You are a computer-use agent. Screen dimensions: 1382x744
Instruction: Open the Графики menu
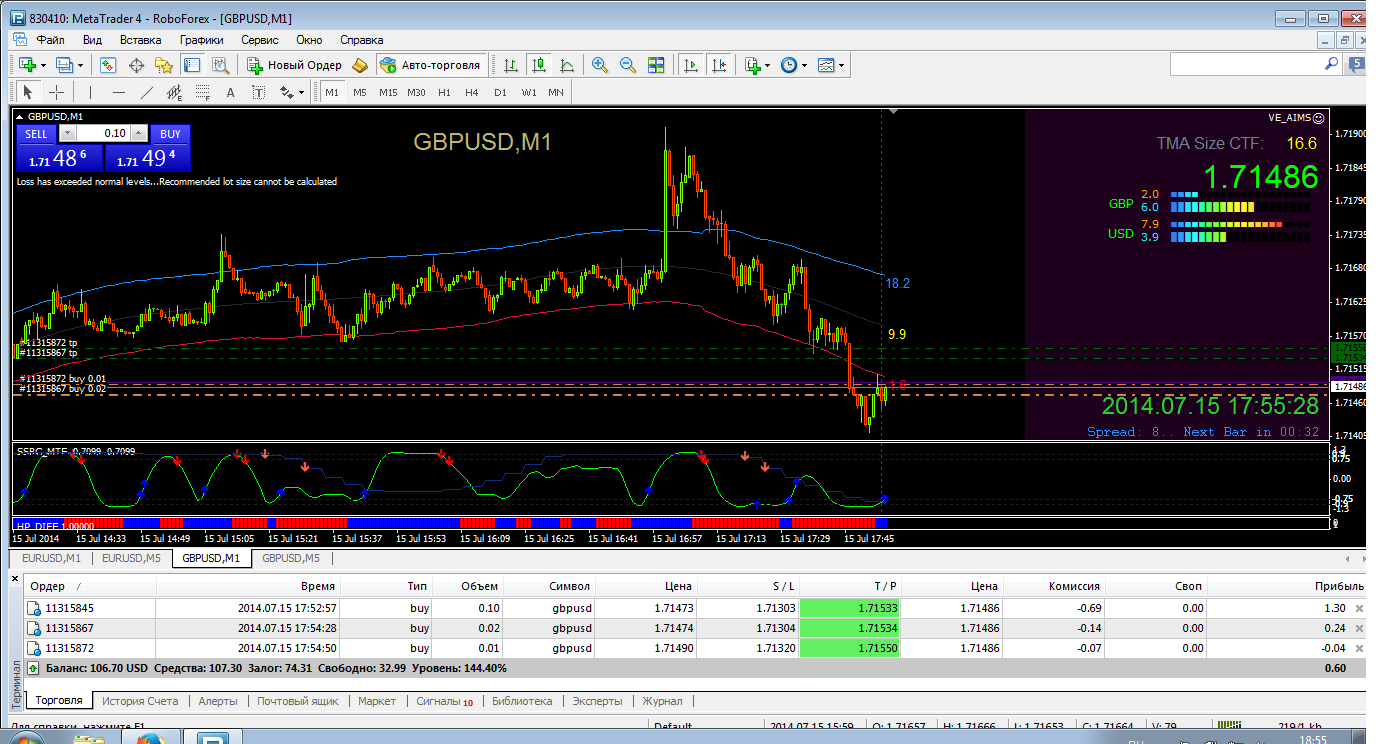coord(201,40)
